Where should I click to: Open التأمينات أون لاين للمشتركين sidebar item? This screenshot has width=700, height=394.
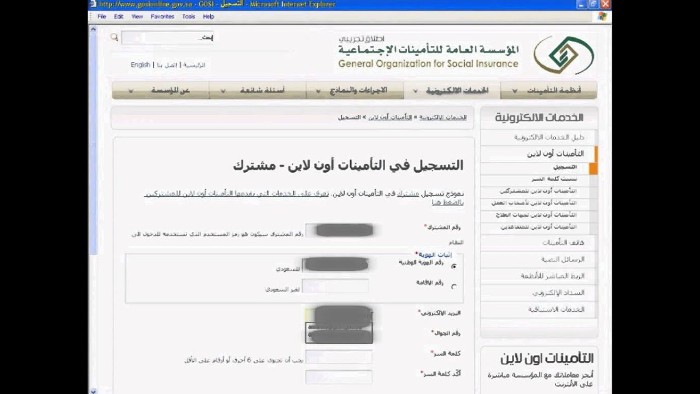[x=538, y=191]
